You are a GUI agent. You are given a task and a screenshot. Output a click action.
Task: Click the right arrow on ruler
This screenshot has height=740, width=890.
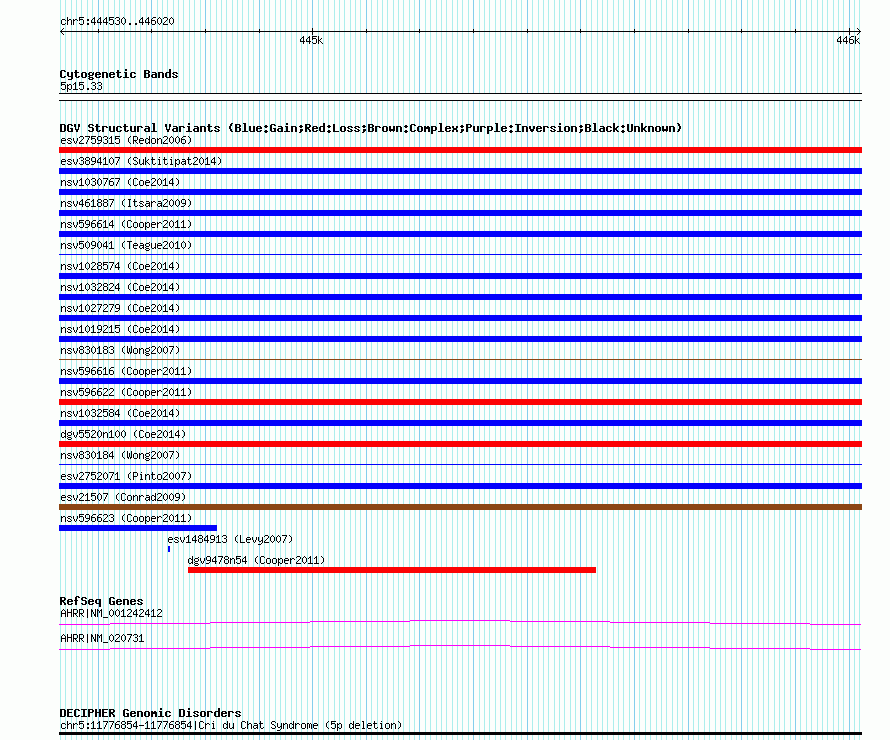coord(859,32)
